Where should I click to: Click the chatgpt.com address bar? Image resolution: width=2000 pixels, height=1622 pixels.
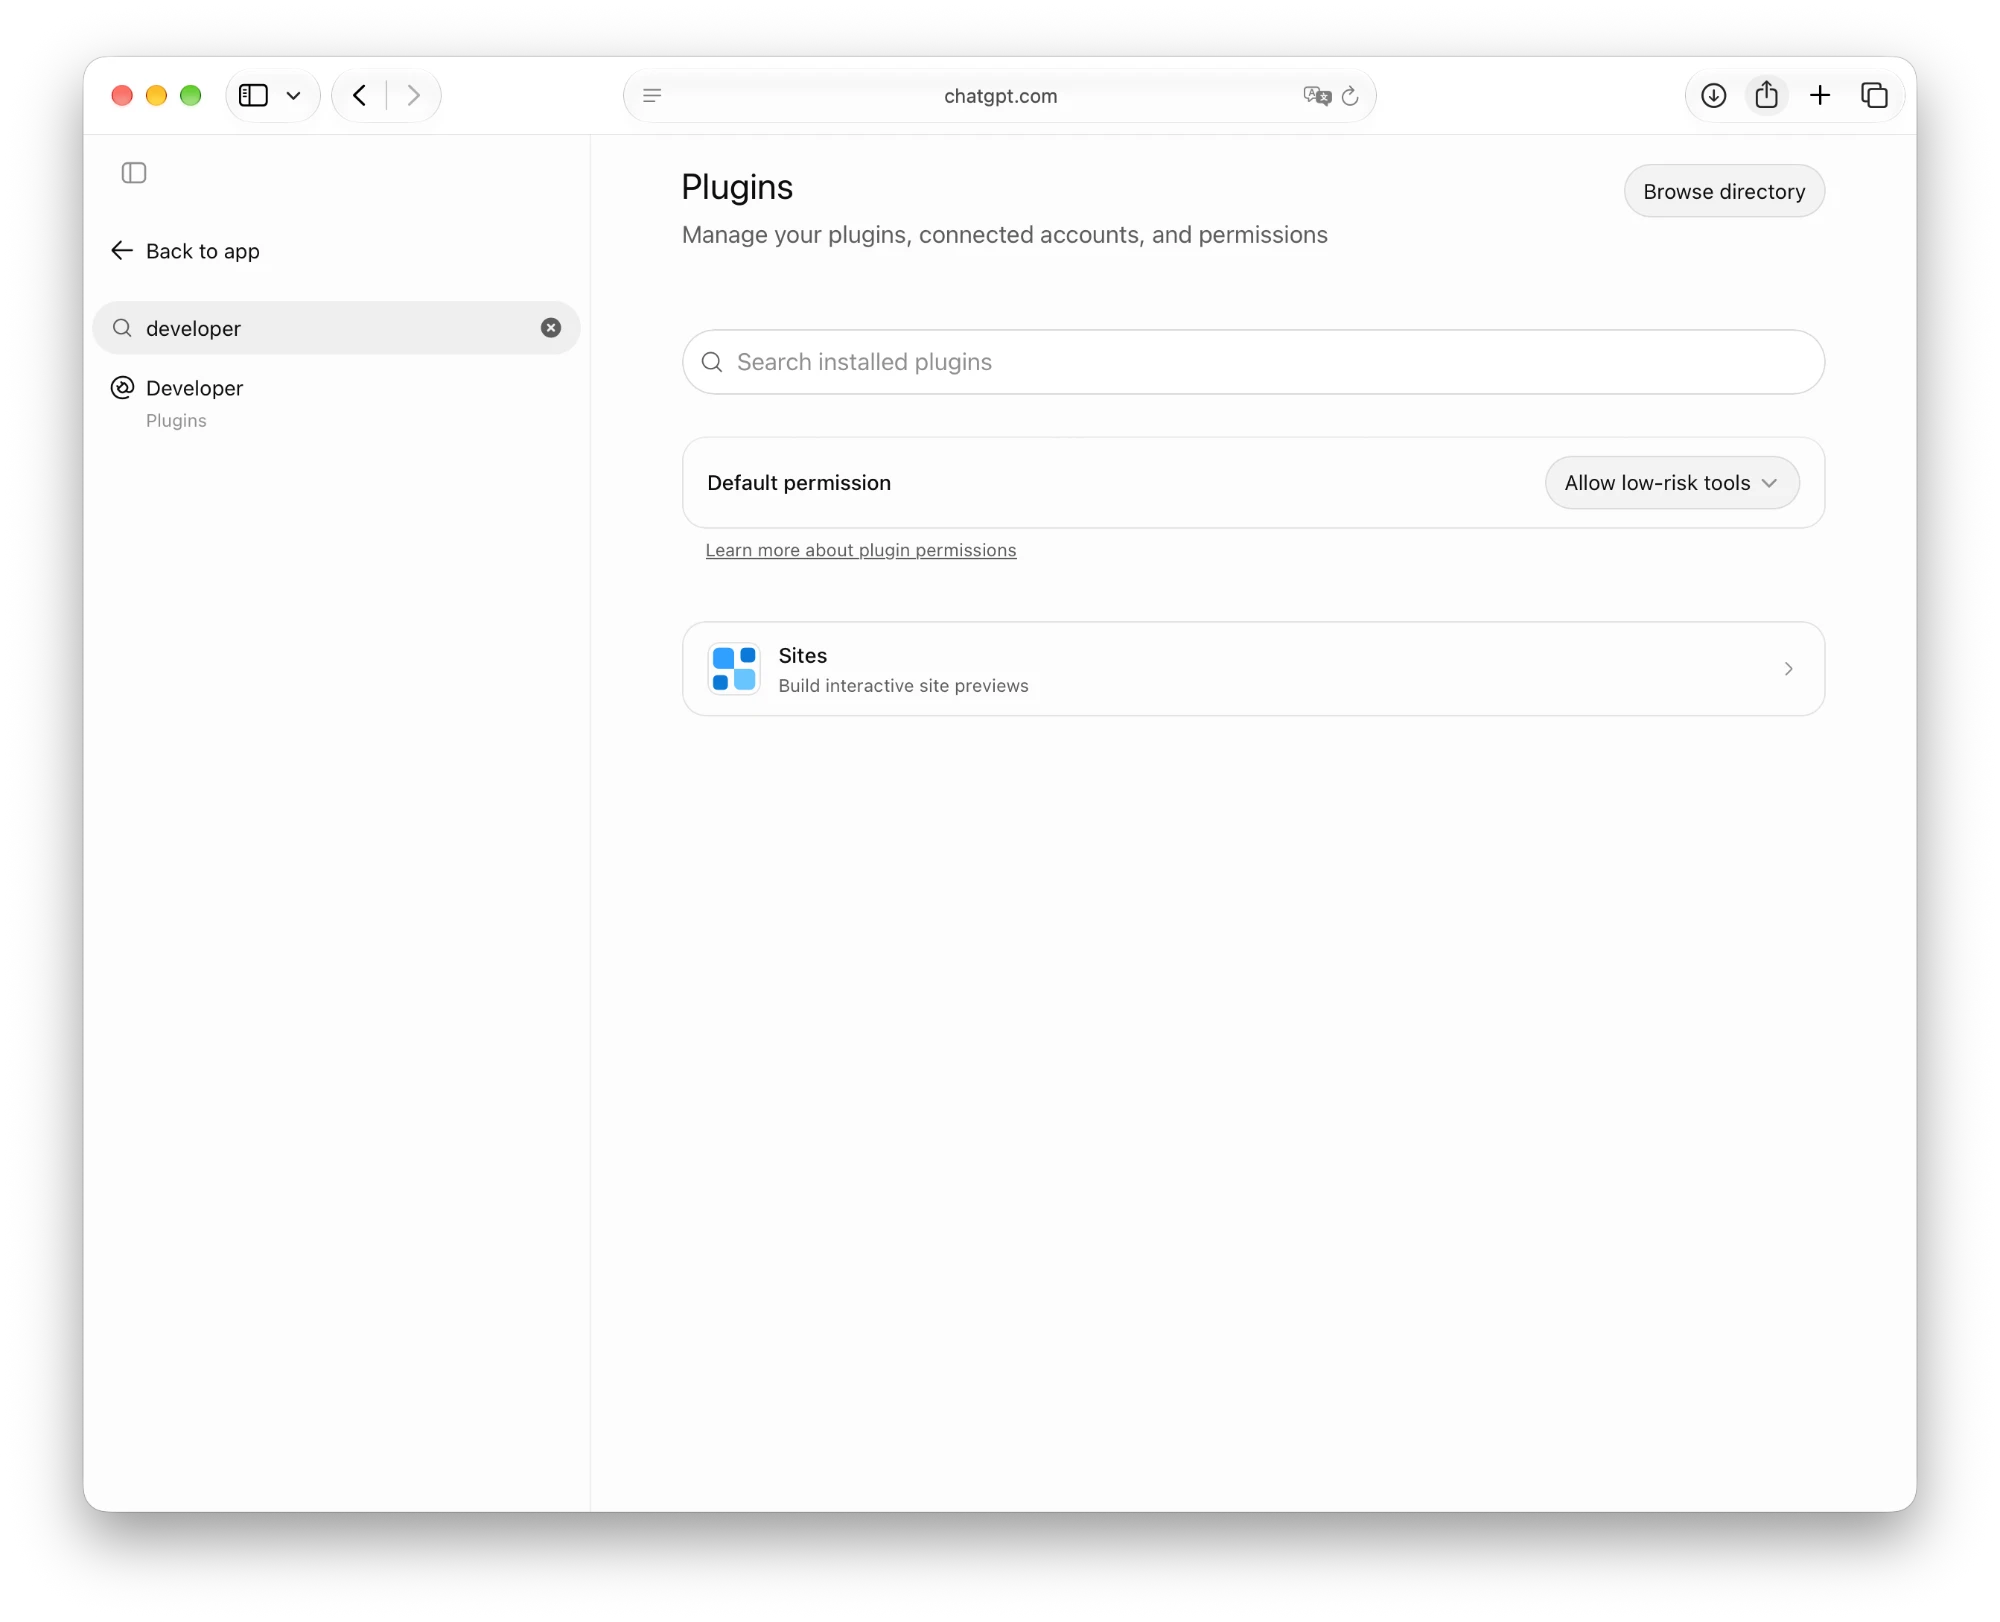pyautogui.click(x=1000, y=96)
